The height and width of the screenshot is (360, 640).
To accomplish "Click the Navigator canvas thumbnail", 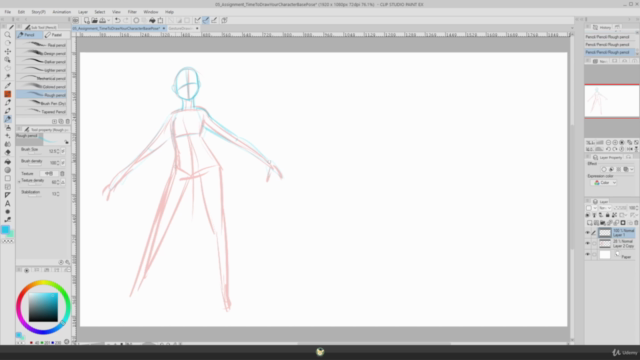I will point(611,101).
